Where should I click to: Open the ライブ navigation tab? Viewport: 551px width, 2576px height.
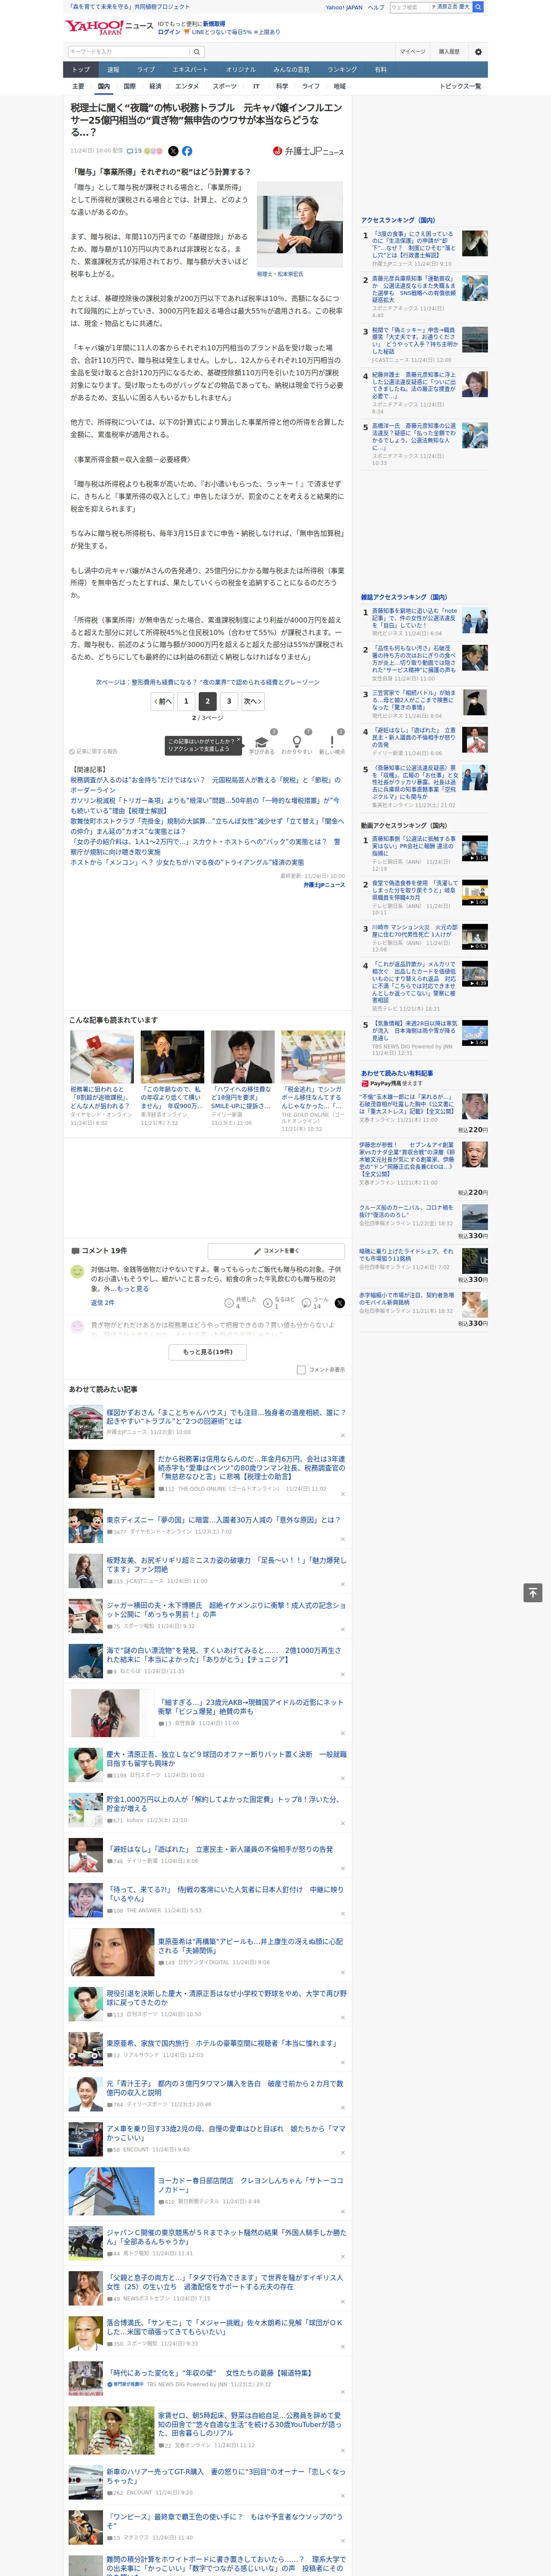(x=146, y=70)
